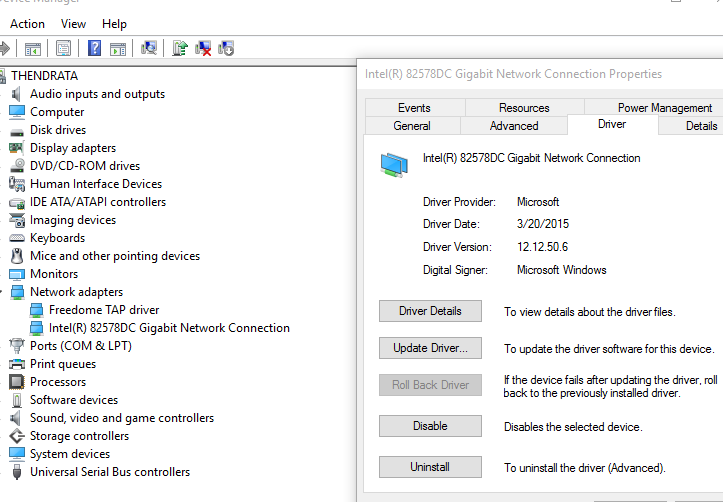Click the Disable button in Properties dialog
723x502 pixels.
(430, 426)
